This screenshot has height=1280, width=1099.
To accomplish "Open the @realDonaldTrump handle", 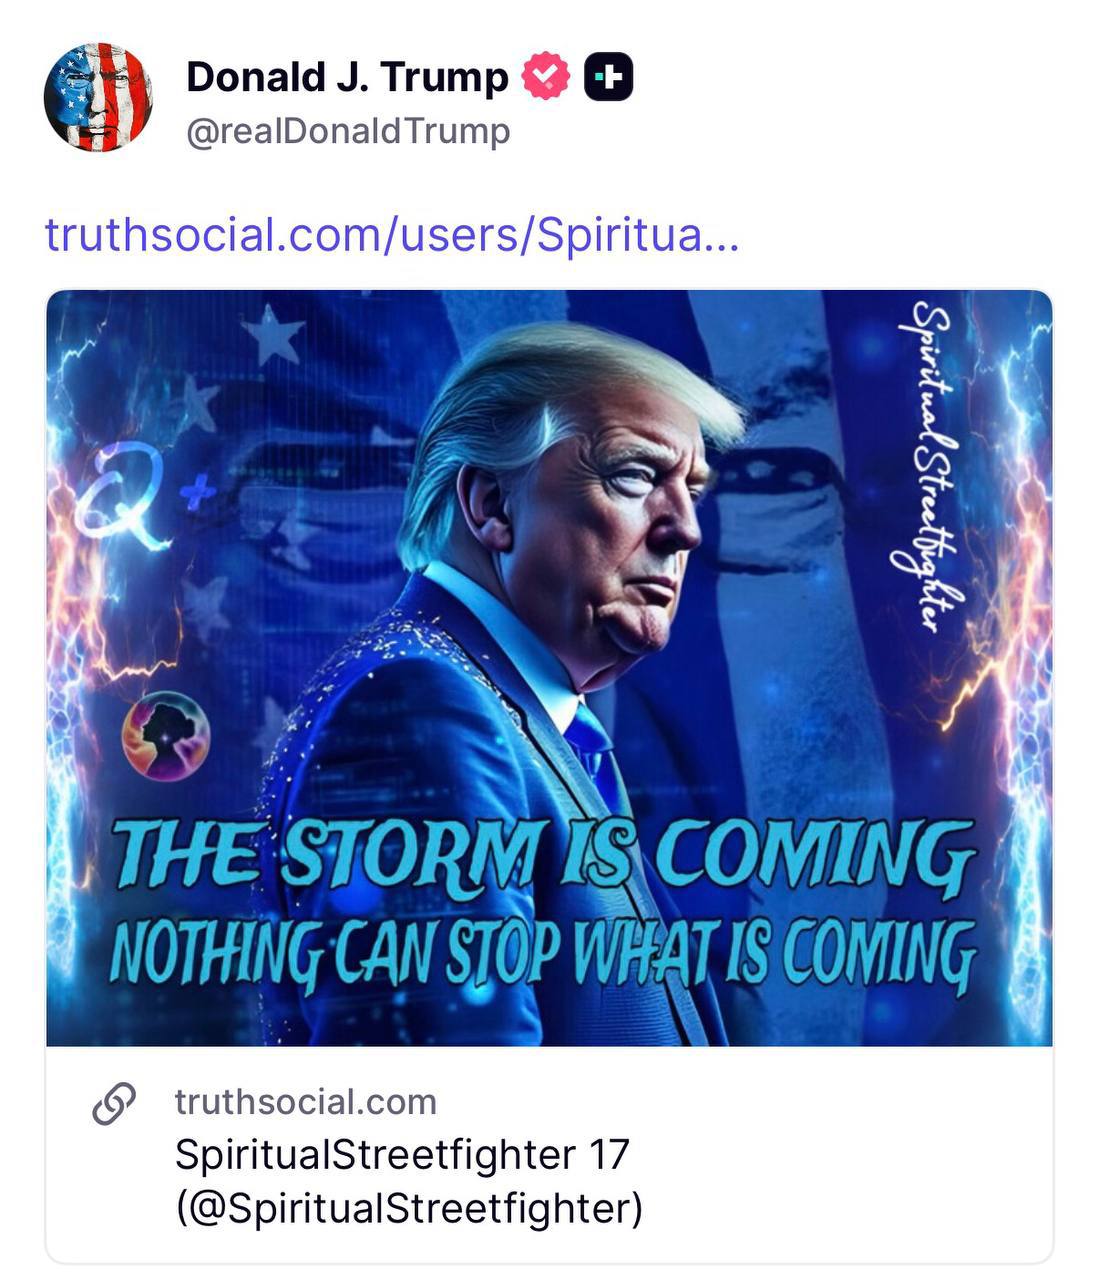I will click(x=348, y=131).
